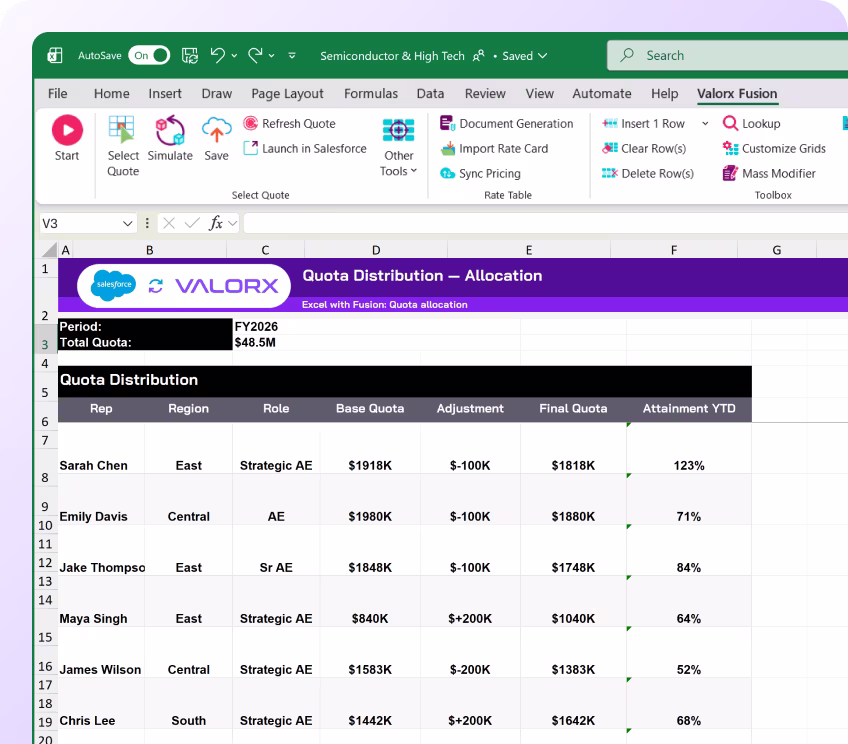
Task: Cancel the formula bar entry
Action: 169,223
